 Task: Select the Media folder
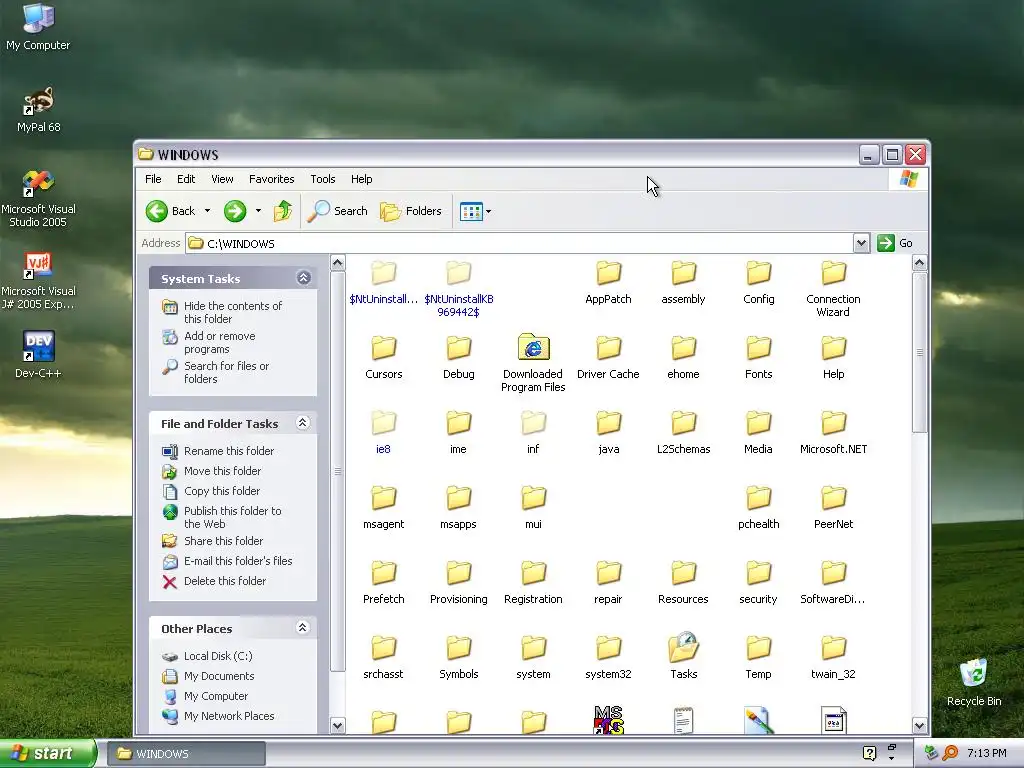click(758, 432)
